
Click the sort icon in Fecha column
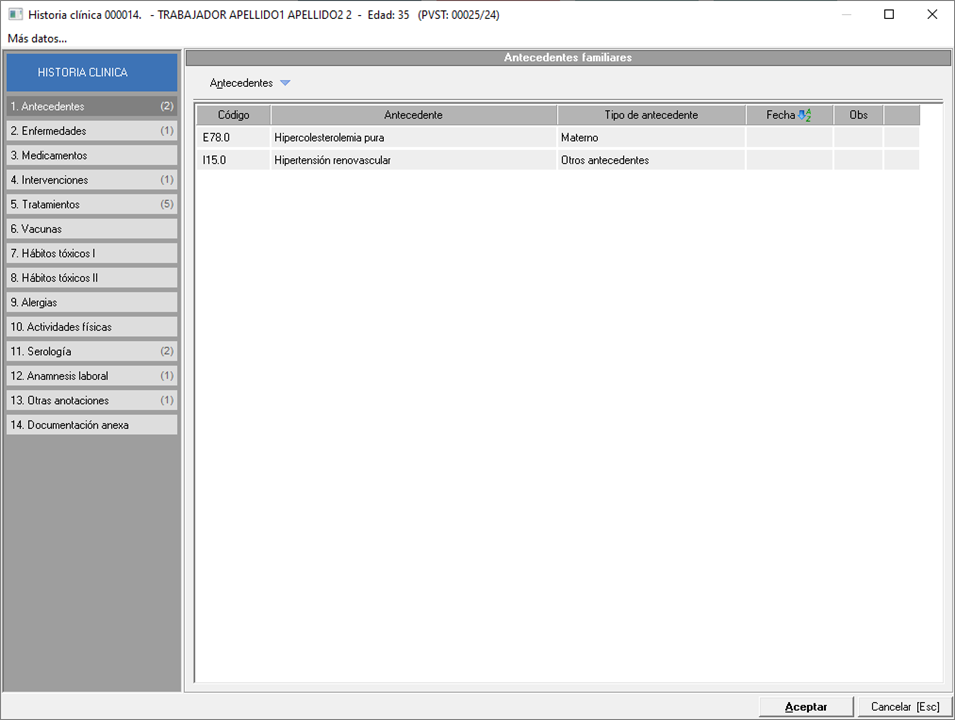tap(805, 115)
